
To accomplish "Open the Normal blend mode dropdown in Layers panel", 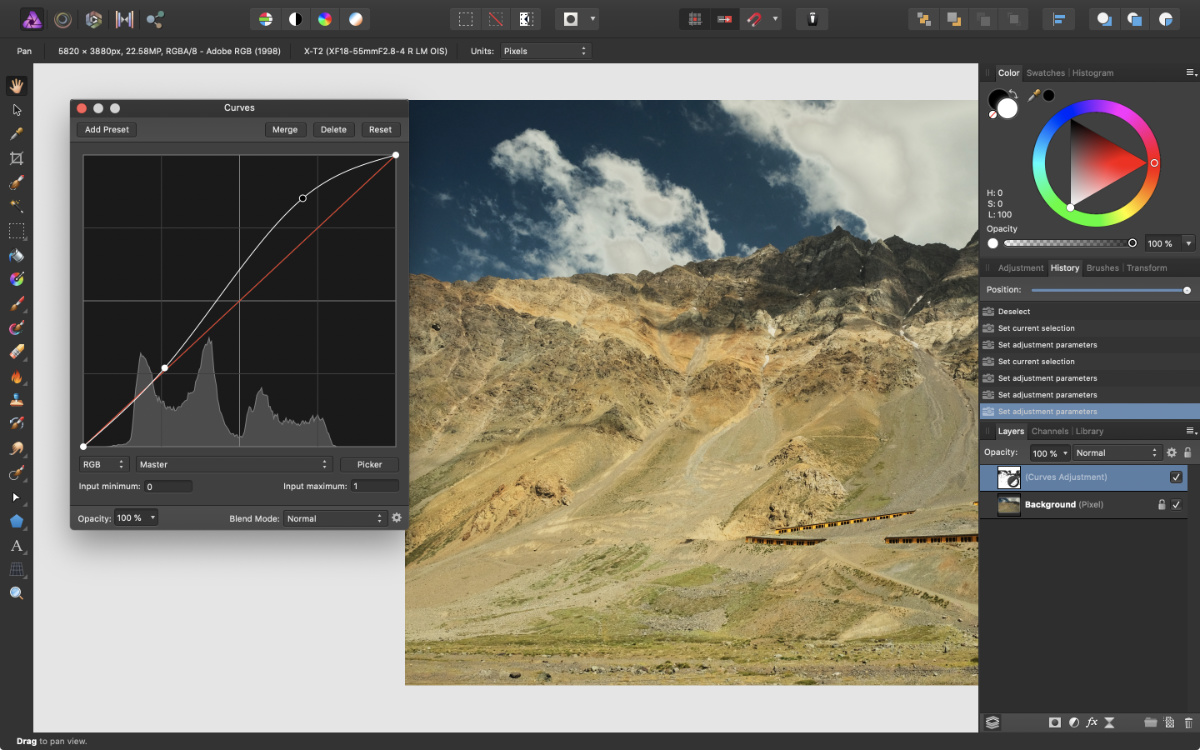I will tap(1115, 452).
